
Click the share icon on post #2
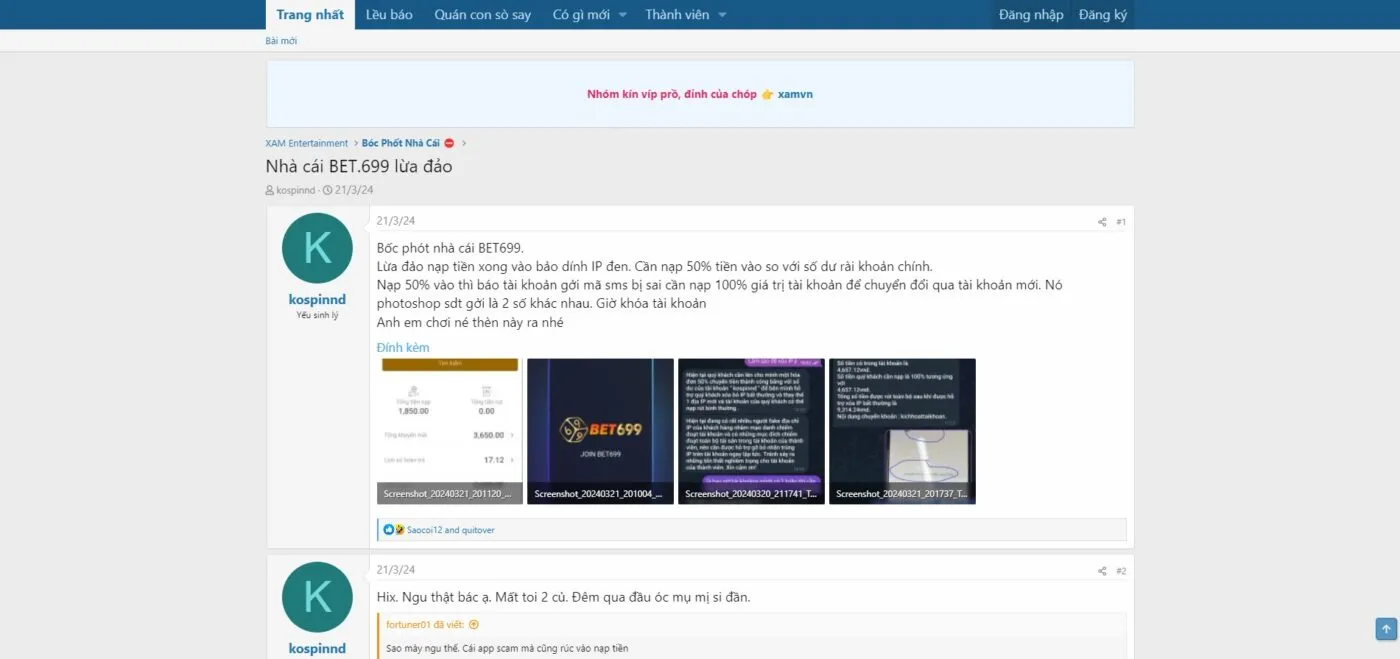[1102, 571]
